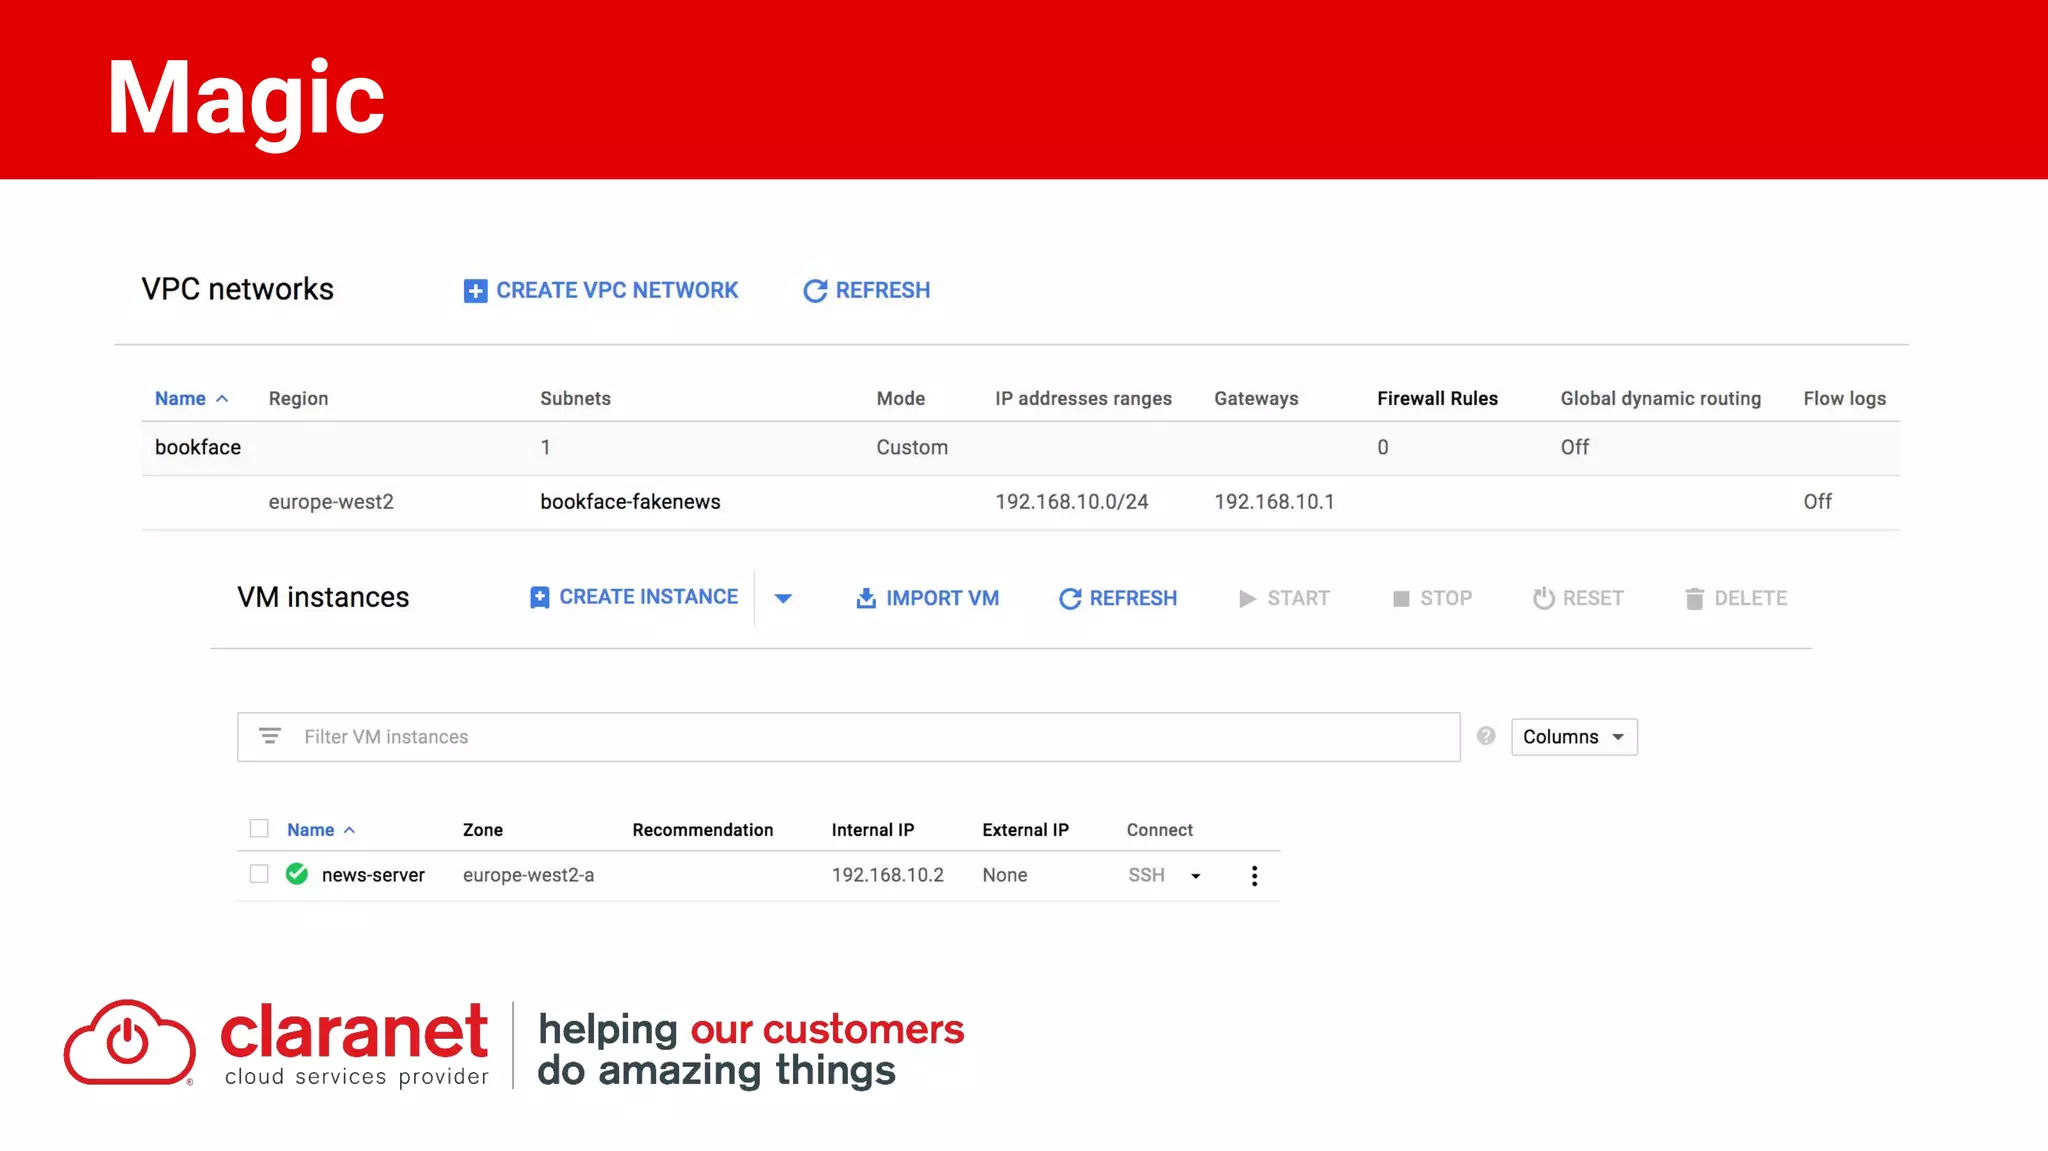Click the VM instances Refresh icon
Image resolution: width=2048 pixels, height=1151 pixels.
point(1070,599)
